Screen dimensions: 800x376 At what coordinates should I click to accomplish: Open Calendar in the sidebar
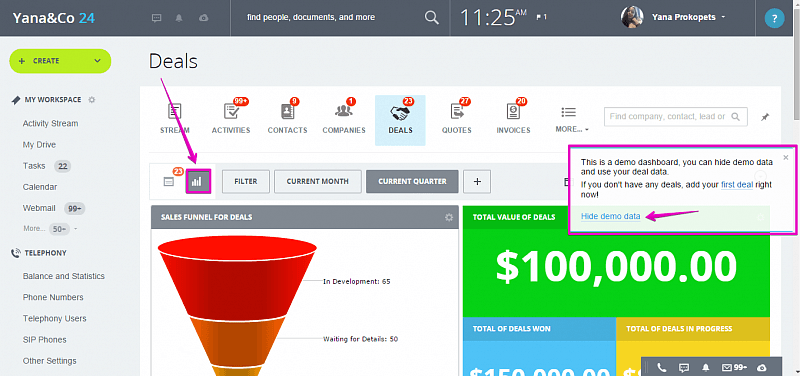[x=40, y=187]
